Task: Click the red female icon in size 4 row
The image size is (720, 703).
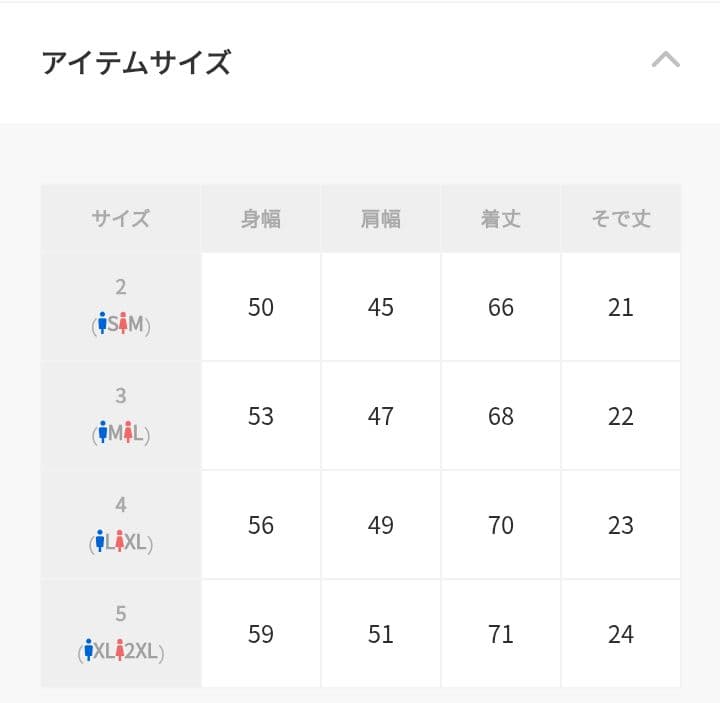Action: (x=119, y=541)
